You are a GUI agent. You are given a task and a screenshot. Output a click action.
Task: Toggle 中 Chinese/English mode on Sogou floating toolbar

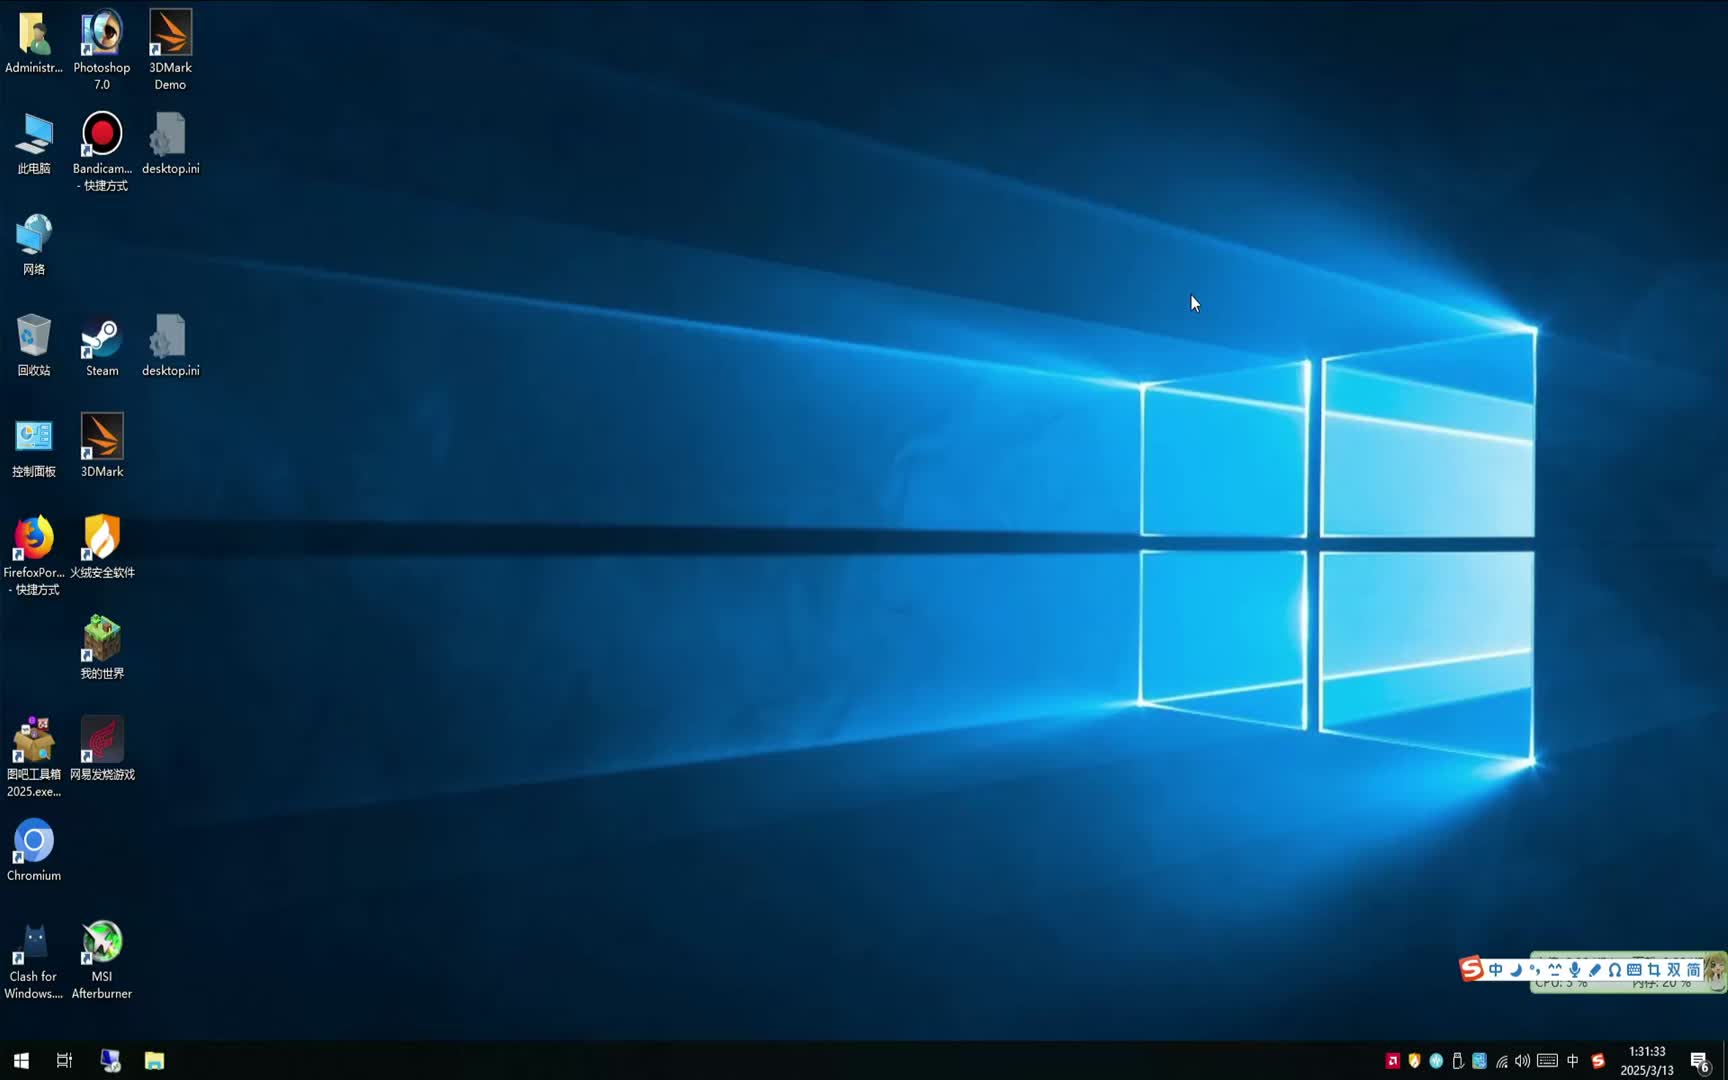point(1495,970)
